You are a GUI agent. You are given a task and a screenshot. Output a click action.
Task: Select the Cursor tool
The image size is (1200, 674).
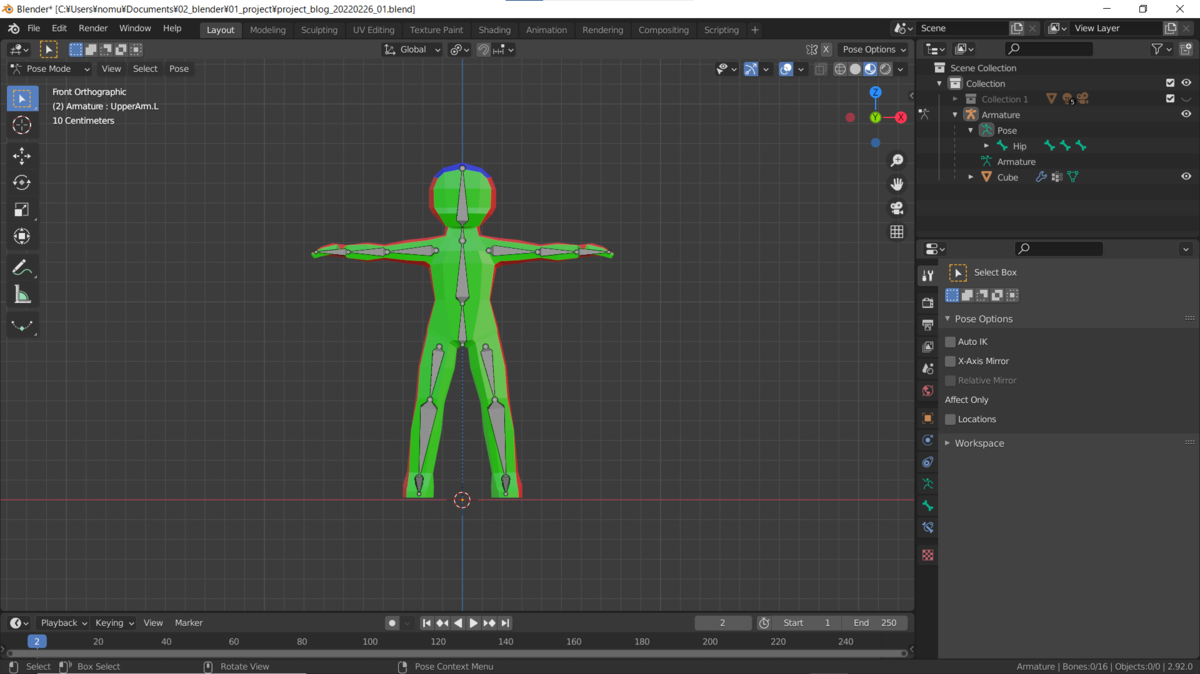(x=22, y=125)
